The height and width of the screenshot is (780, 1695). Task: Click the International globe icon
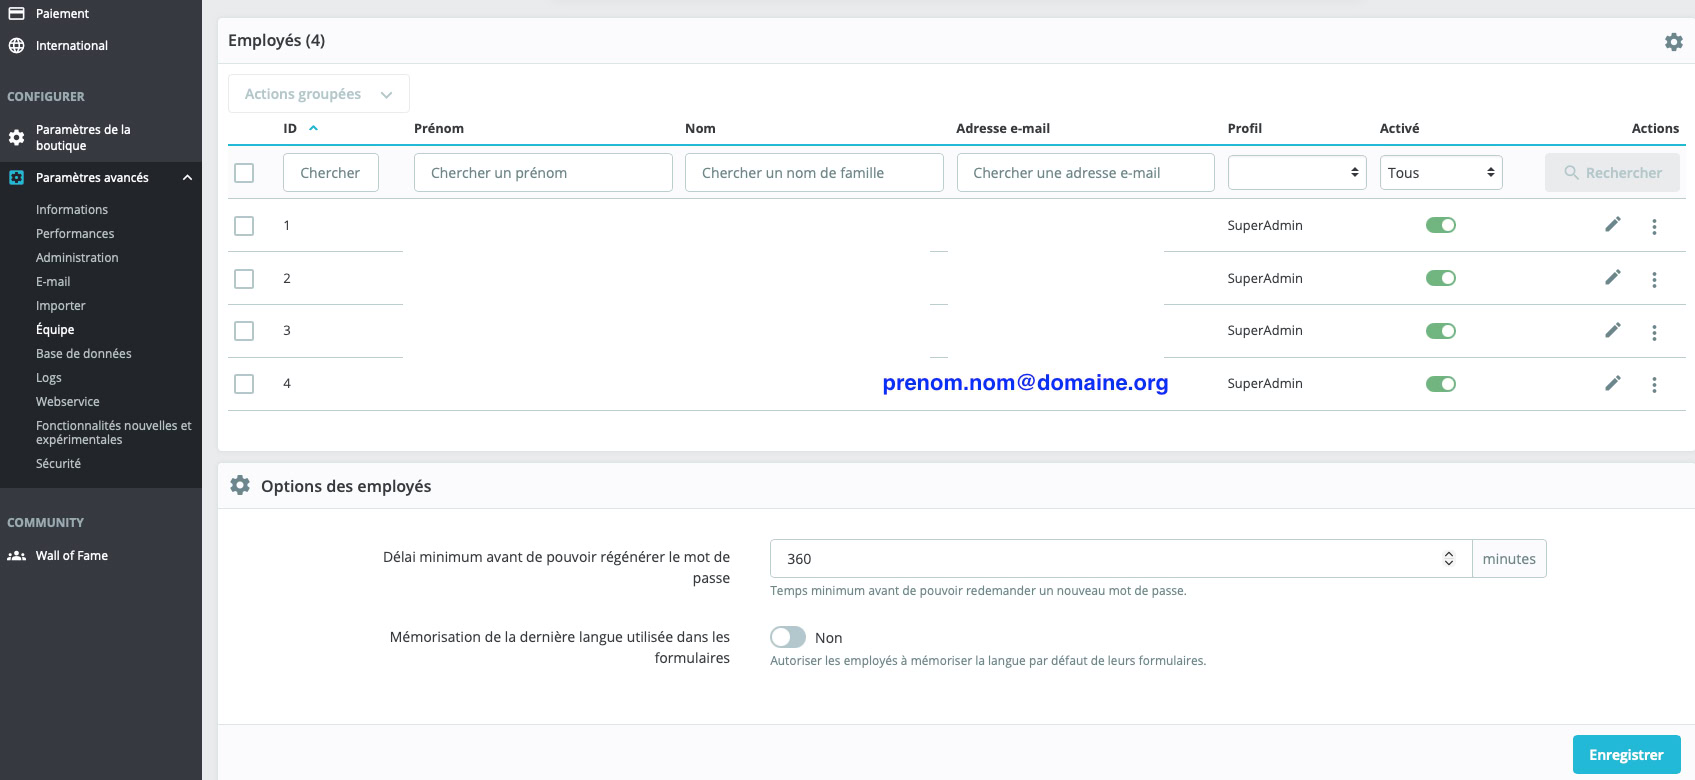(x=17, y=46)
